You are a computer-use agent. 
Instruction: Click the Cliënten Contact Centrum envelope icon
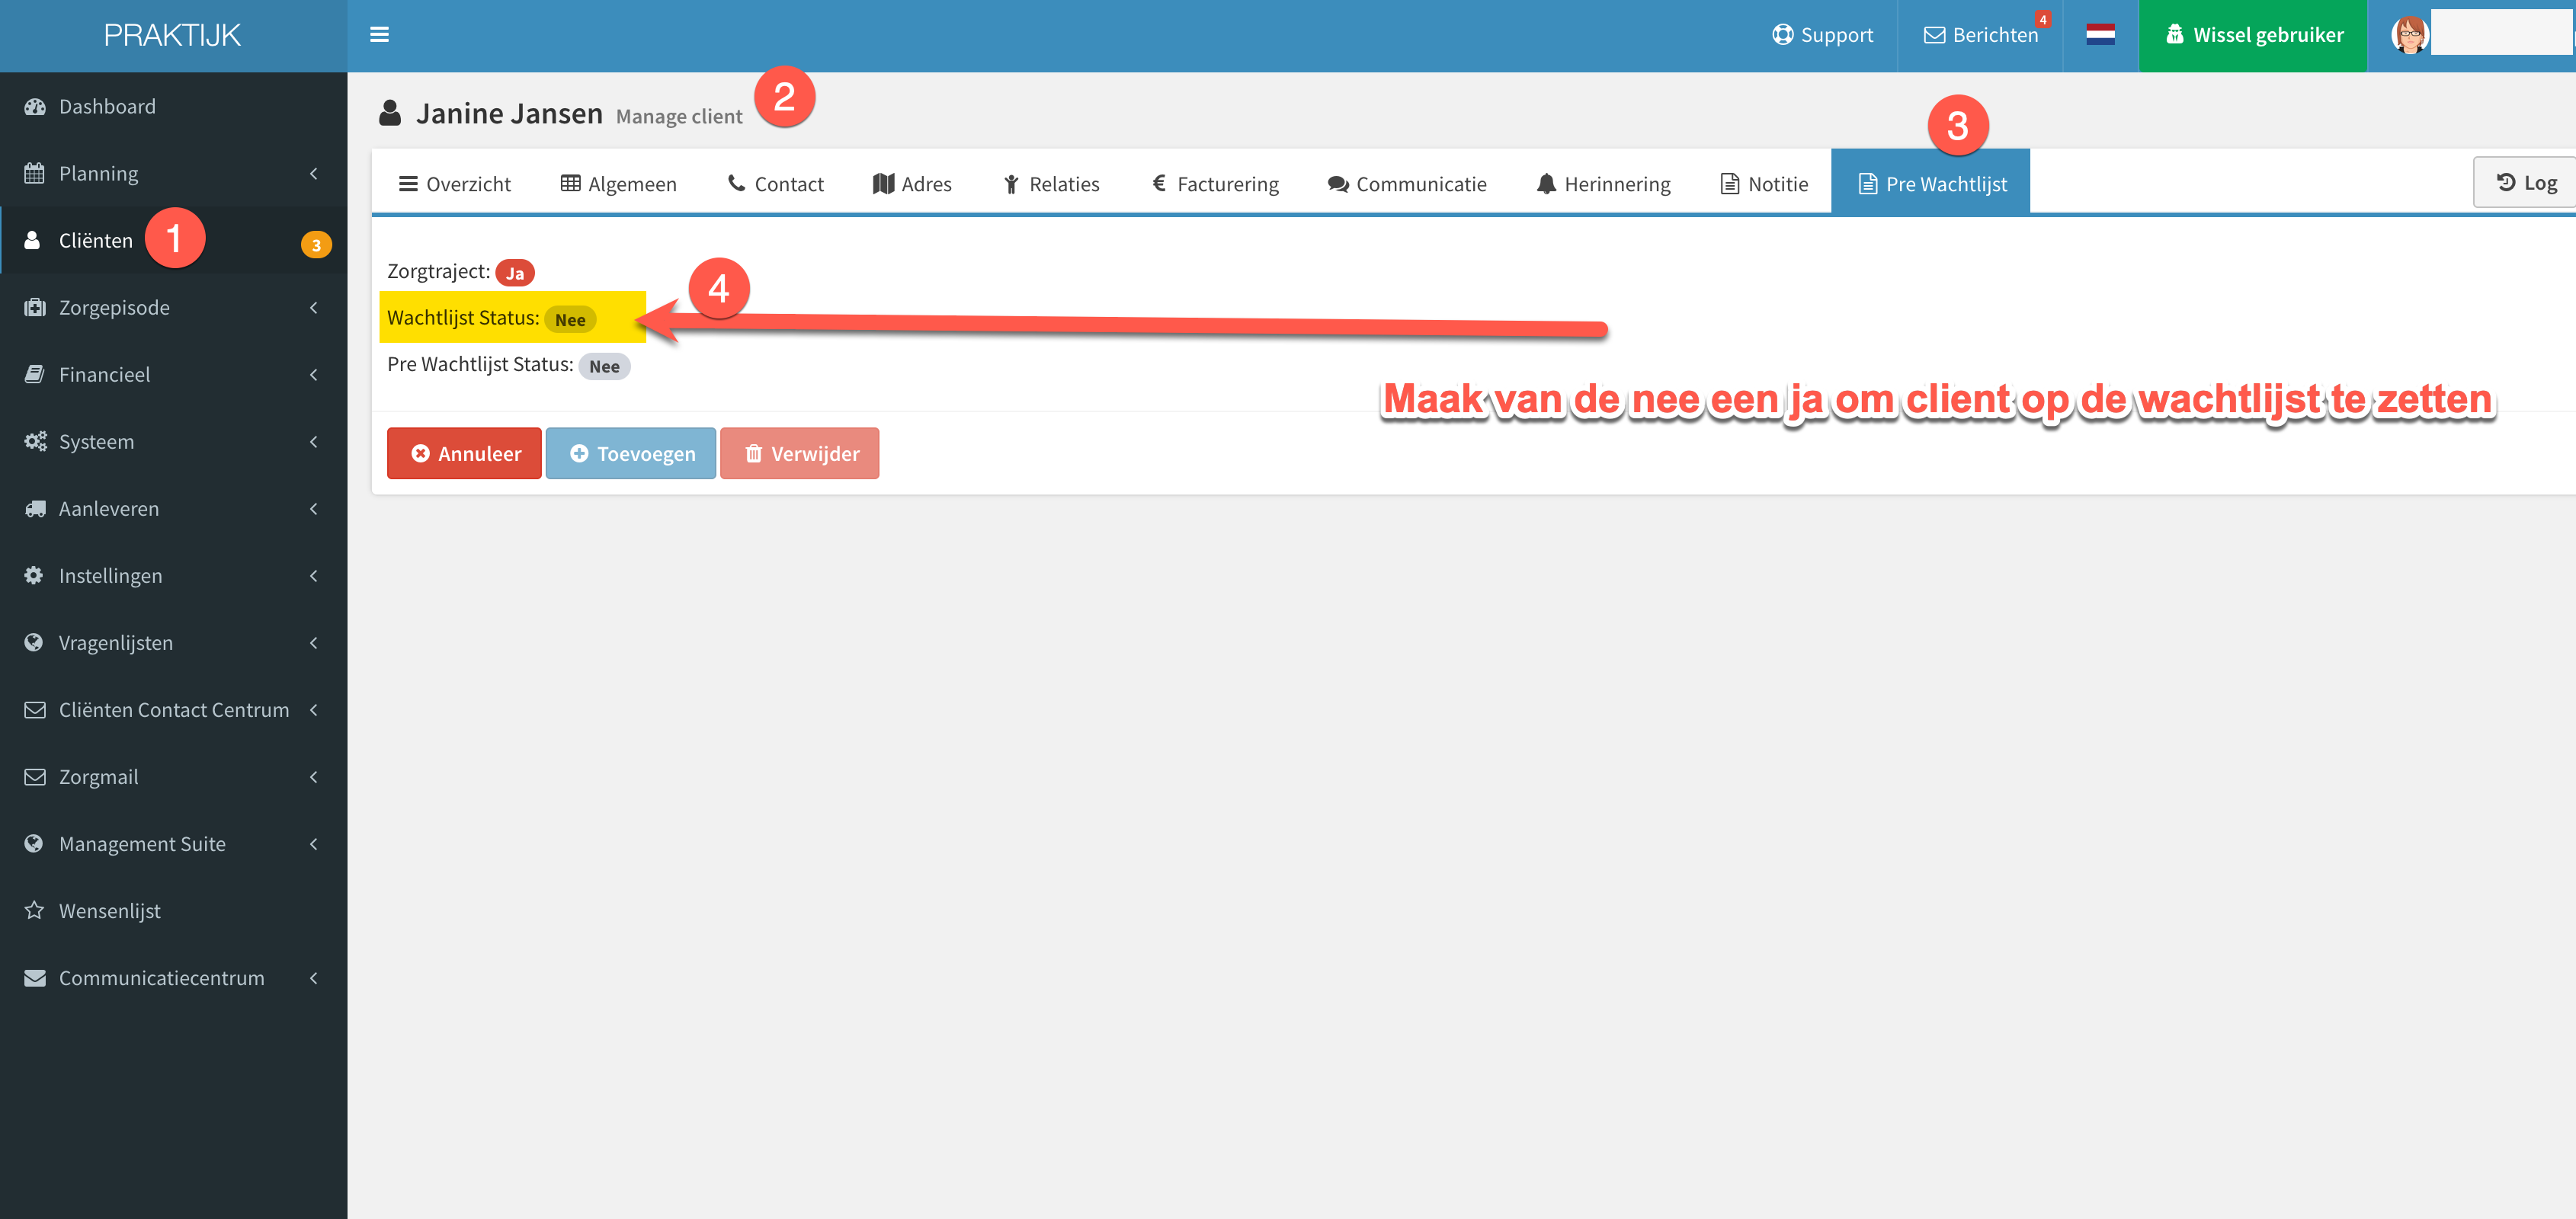pos(35,710)
